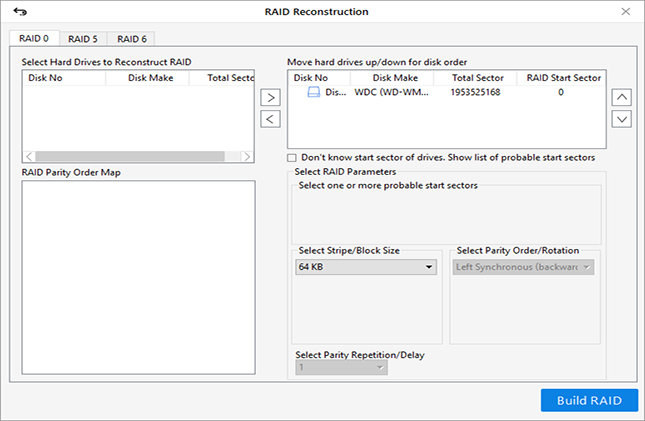The width and height of the screenshot is (645, 421).
Task: Click the RAID Start Sector column header
Action: [563, 78]
